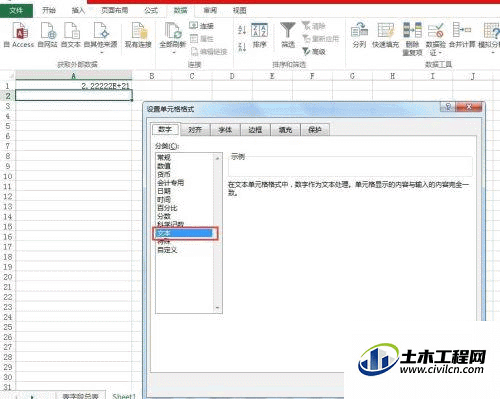
Task: Switch to the 页面布局 ribbon tab
Action: [114, 11]
